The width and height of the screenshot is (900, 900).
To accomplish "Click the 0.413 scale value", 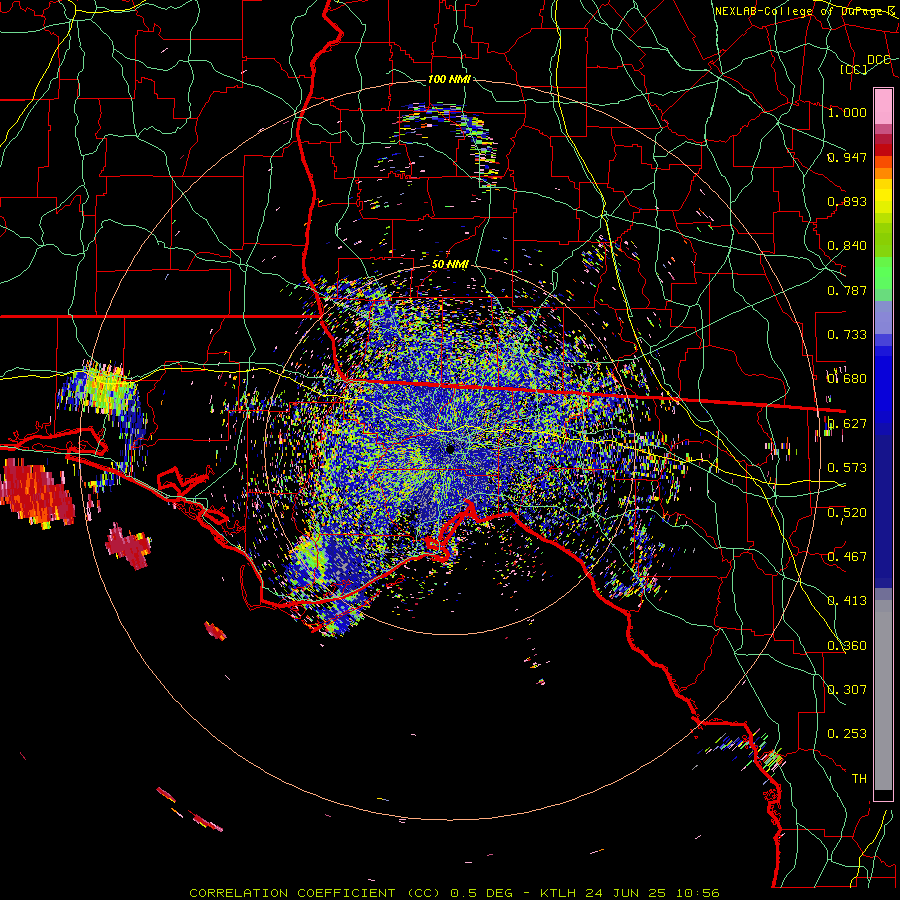I will point(847,601).
